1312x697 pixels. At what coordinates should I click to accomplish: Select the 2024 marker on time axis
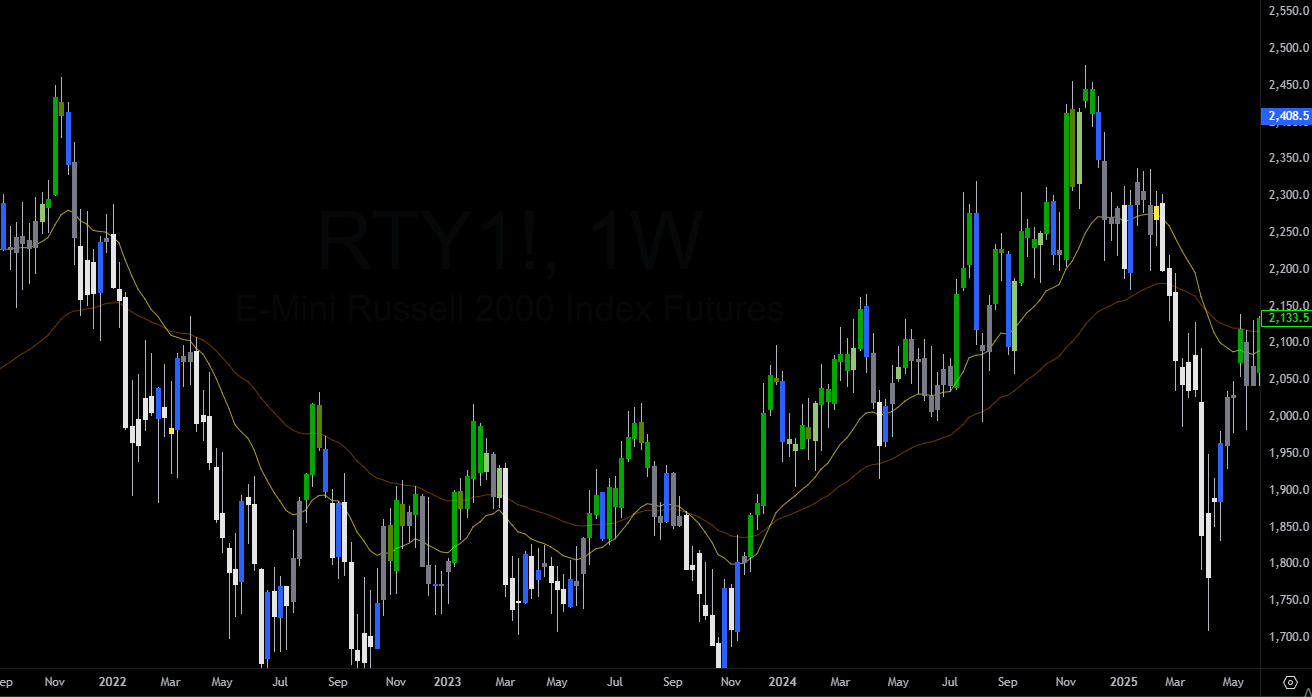pos(782,682)
